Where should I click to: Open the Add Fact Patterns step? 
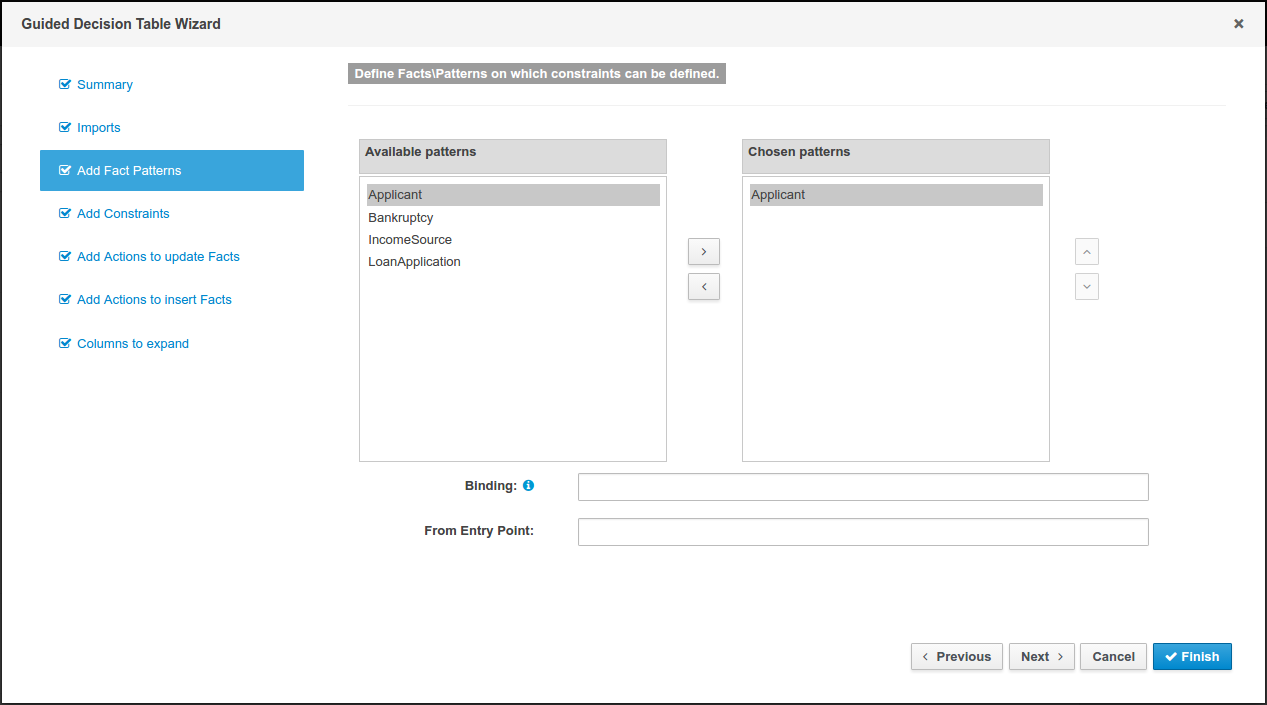[129, 171]
